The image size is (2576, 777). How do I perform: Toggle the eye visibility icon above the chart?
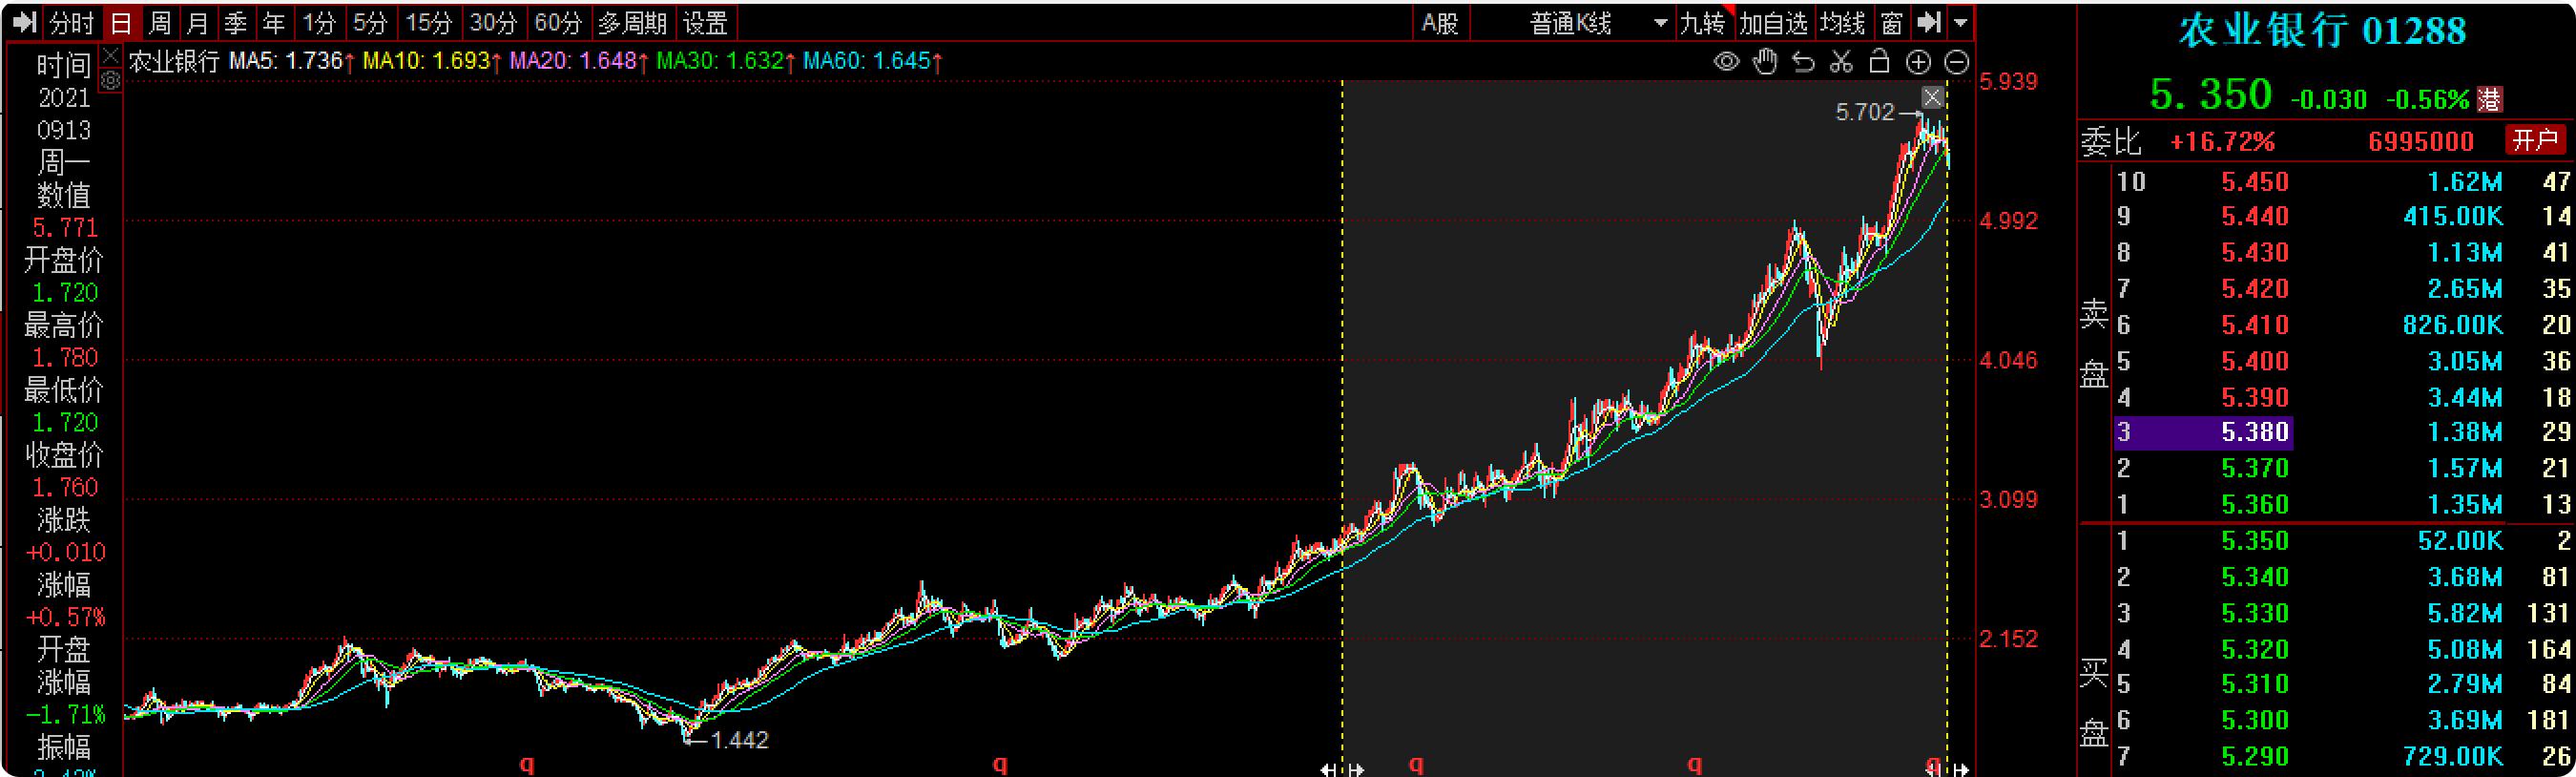(1727, 62)
